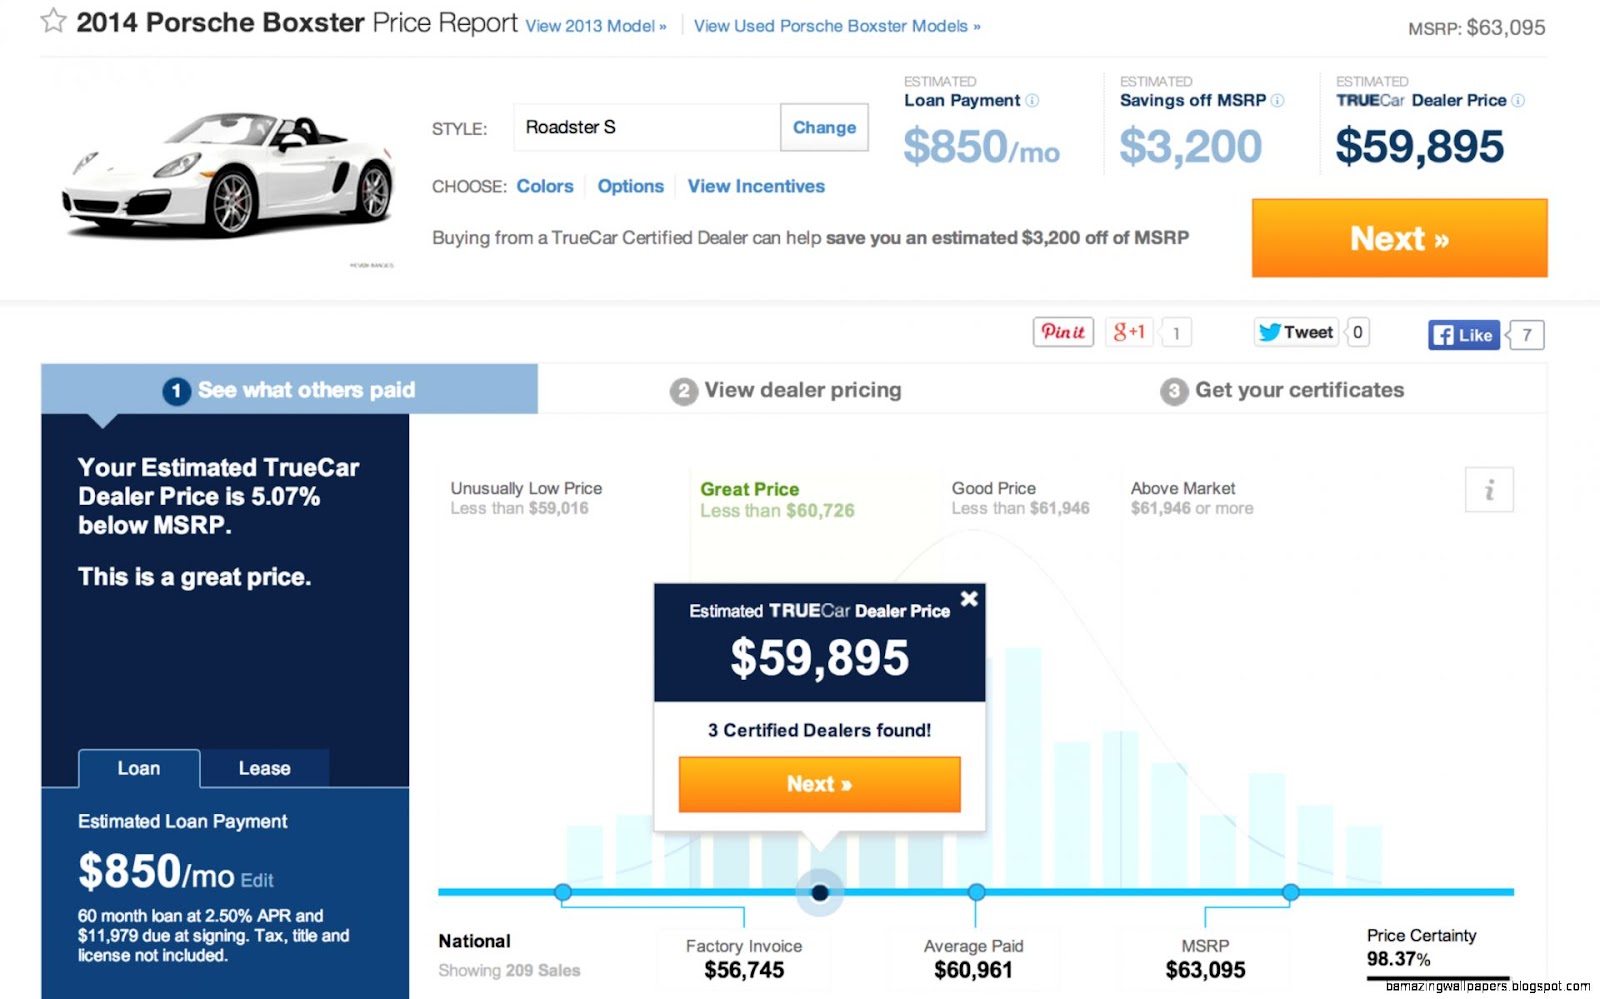
Task: Open the View Incentives link
Action: point(757,186)
